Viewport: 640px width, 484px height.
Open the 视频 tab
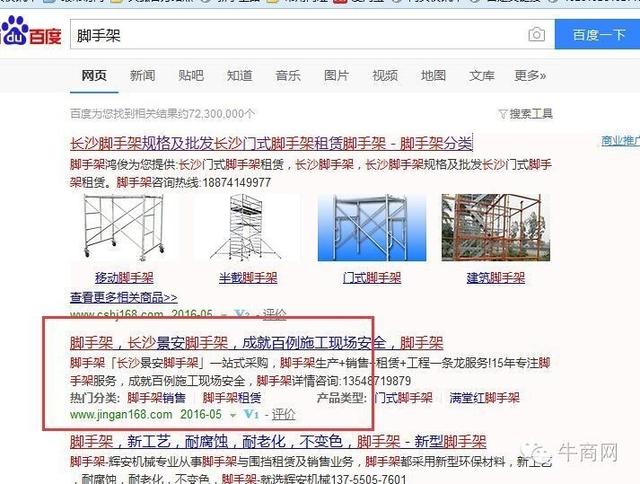(x=385, y=75)
